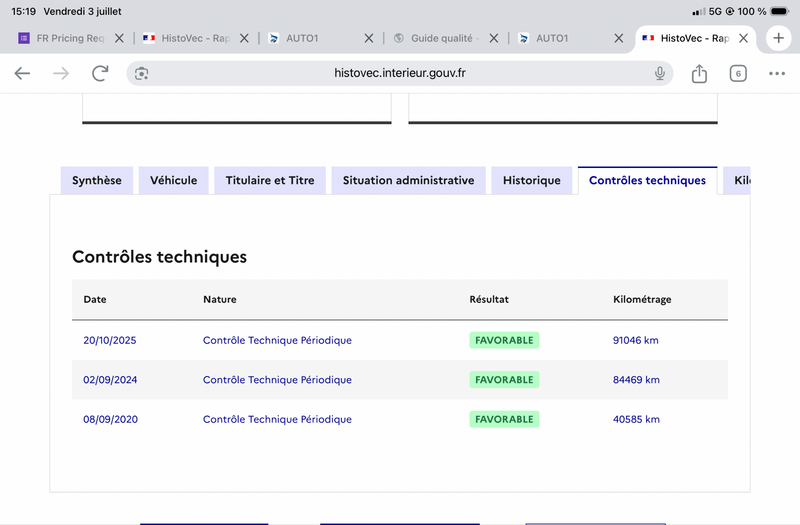Tap the battery icon in status bar
The image size is (800, 525).
tap(780, 11)
